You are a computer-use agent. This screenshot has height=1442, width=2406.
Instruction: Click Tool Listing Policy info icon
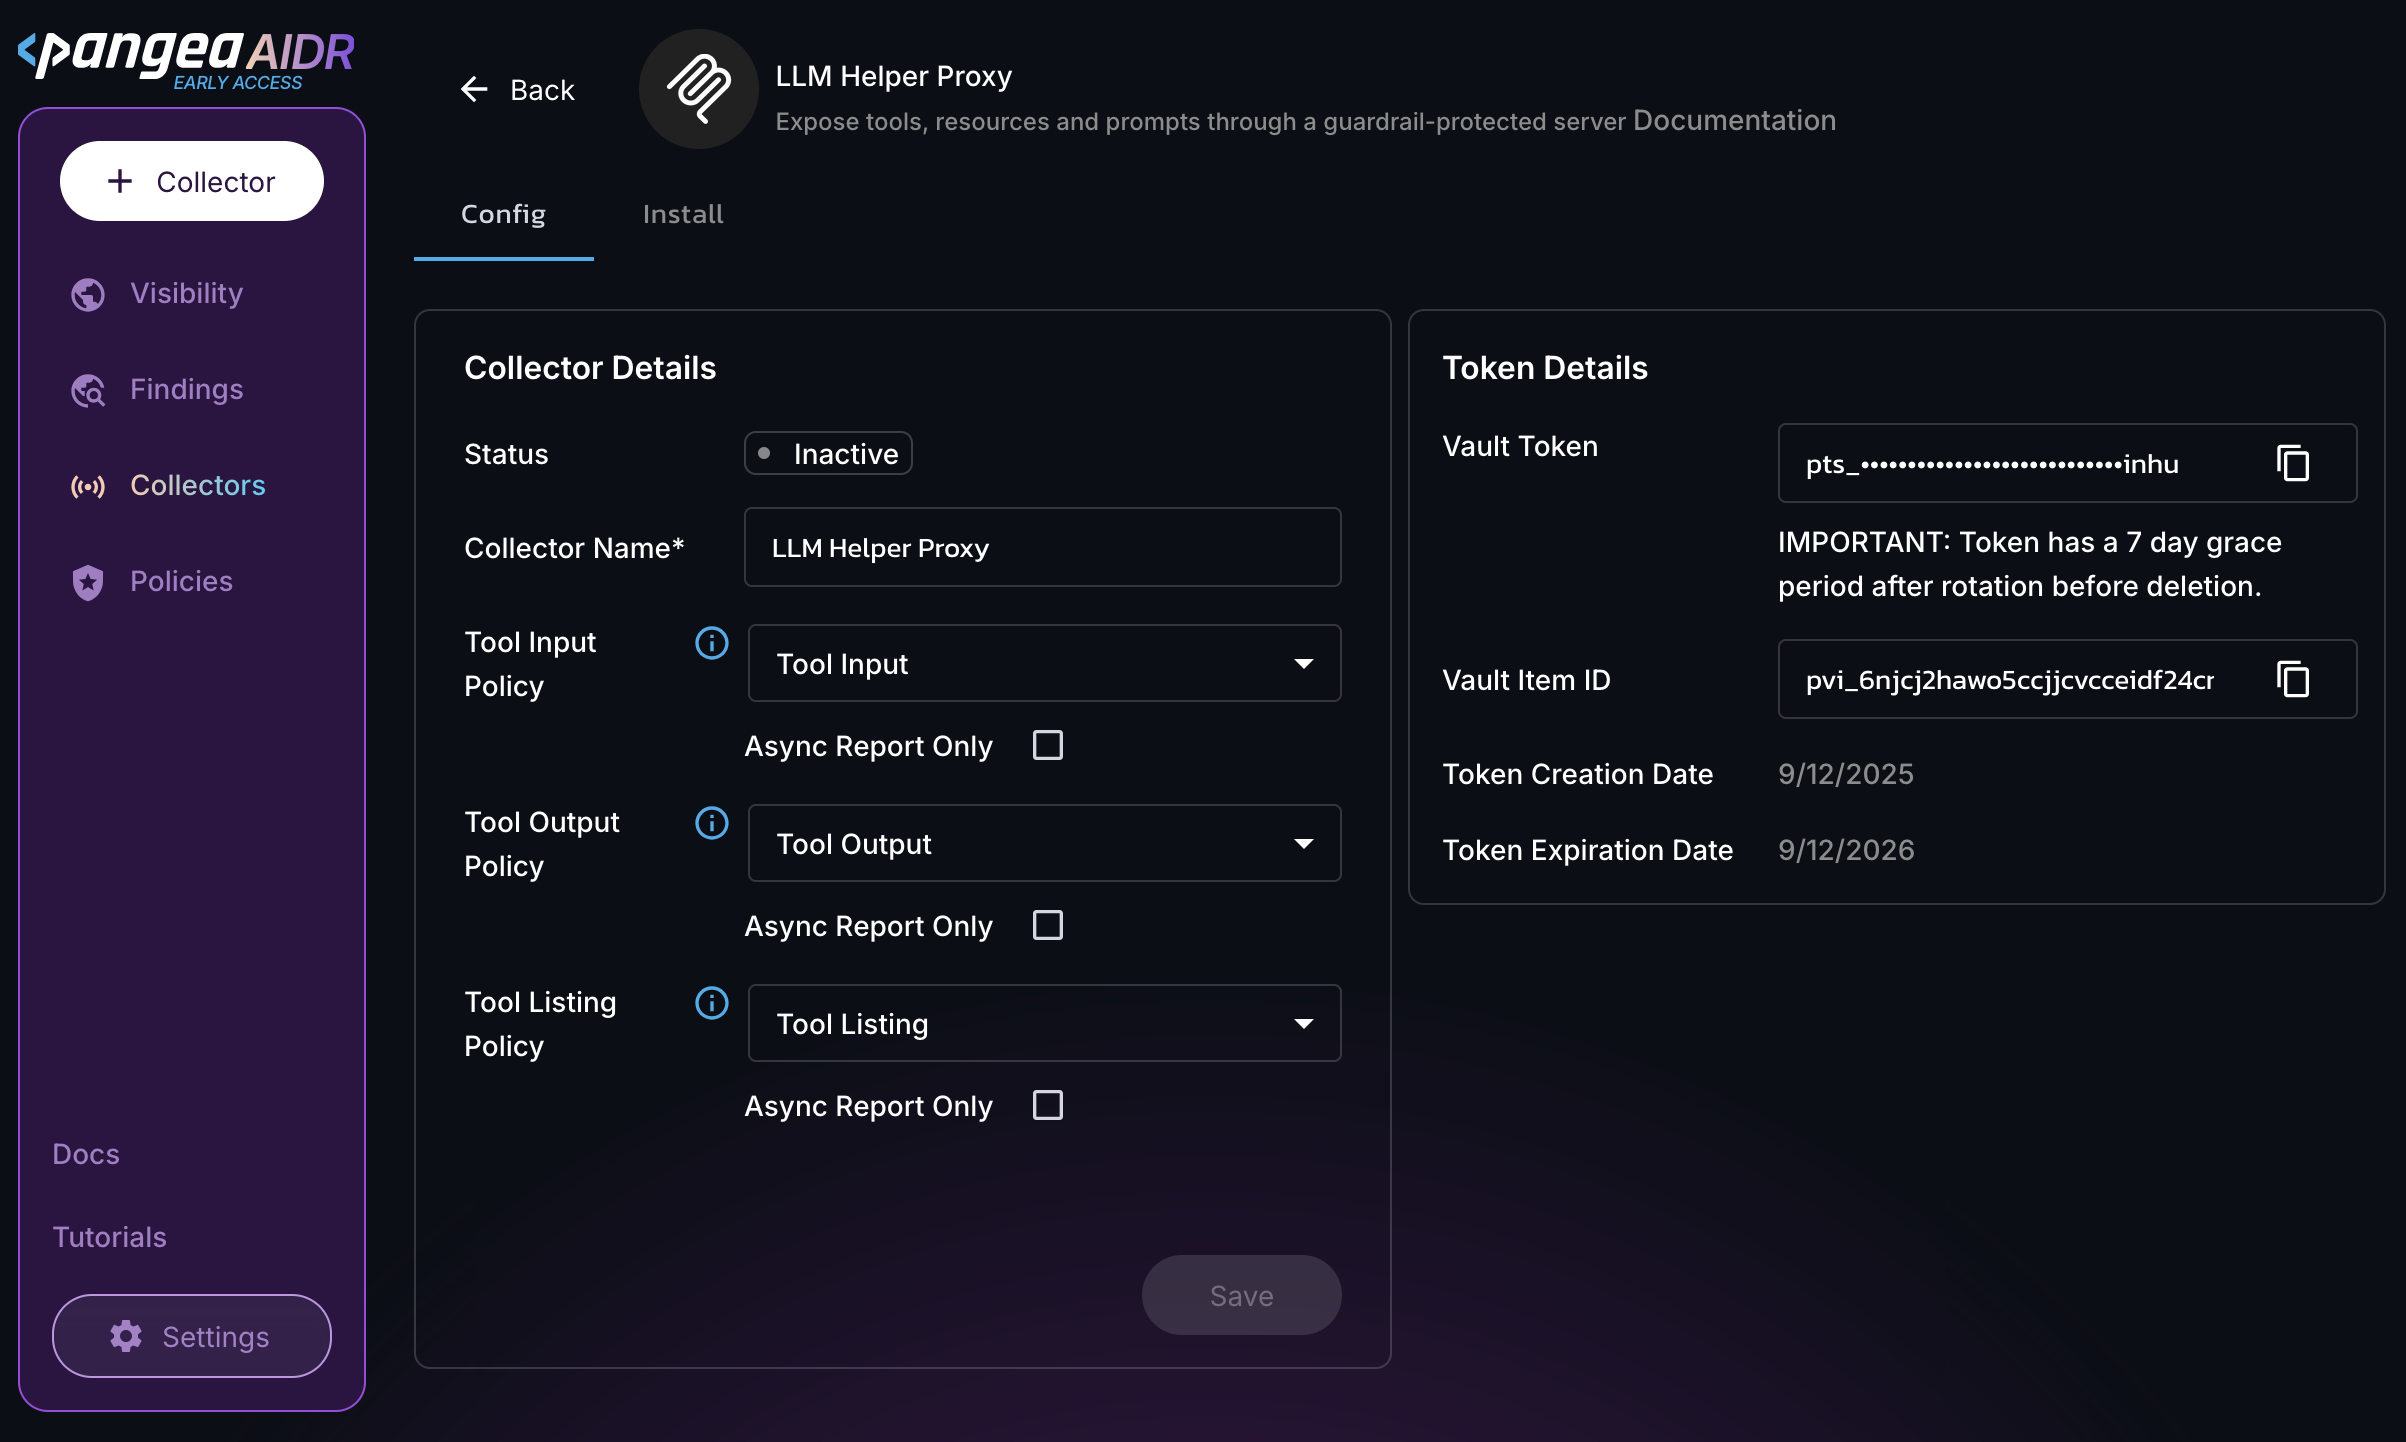(x=711, y=1003)
